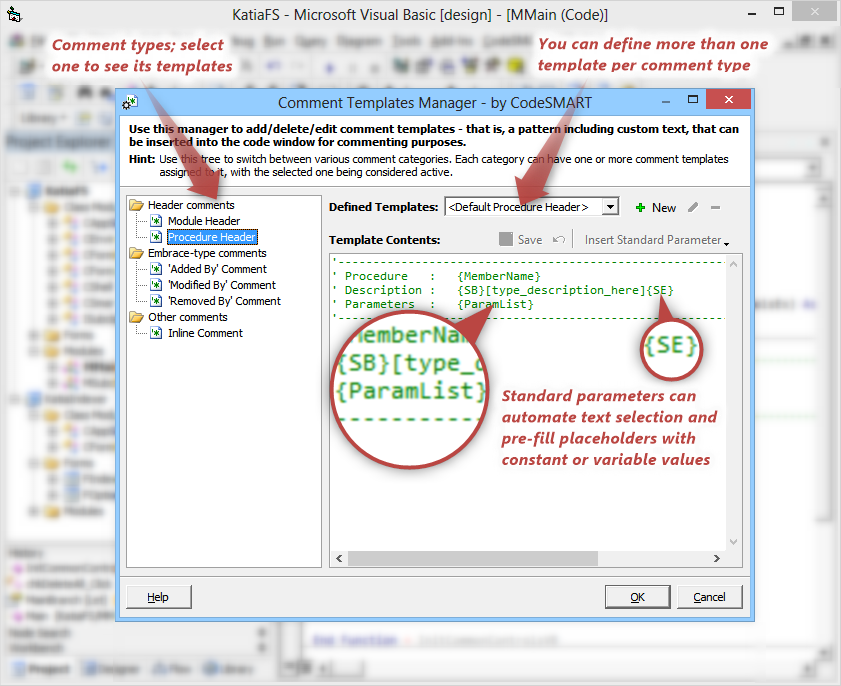Click the undo arrow icon next to Save
This screenshot has height=686, width=841.
point(559,240)
